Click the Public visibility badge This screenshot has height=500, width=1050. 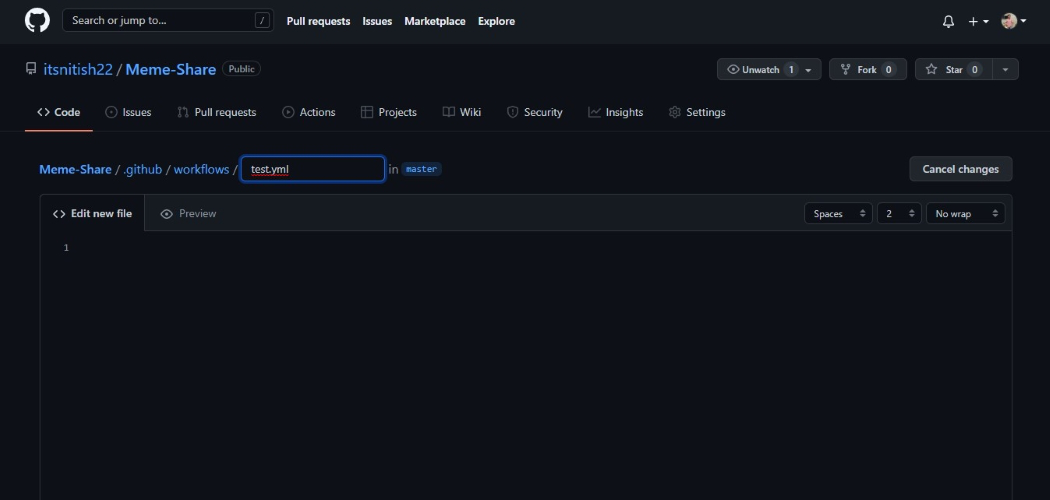[x=241, y=69]
